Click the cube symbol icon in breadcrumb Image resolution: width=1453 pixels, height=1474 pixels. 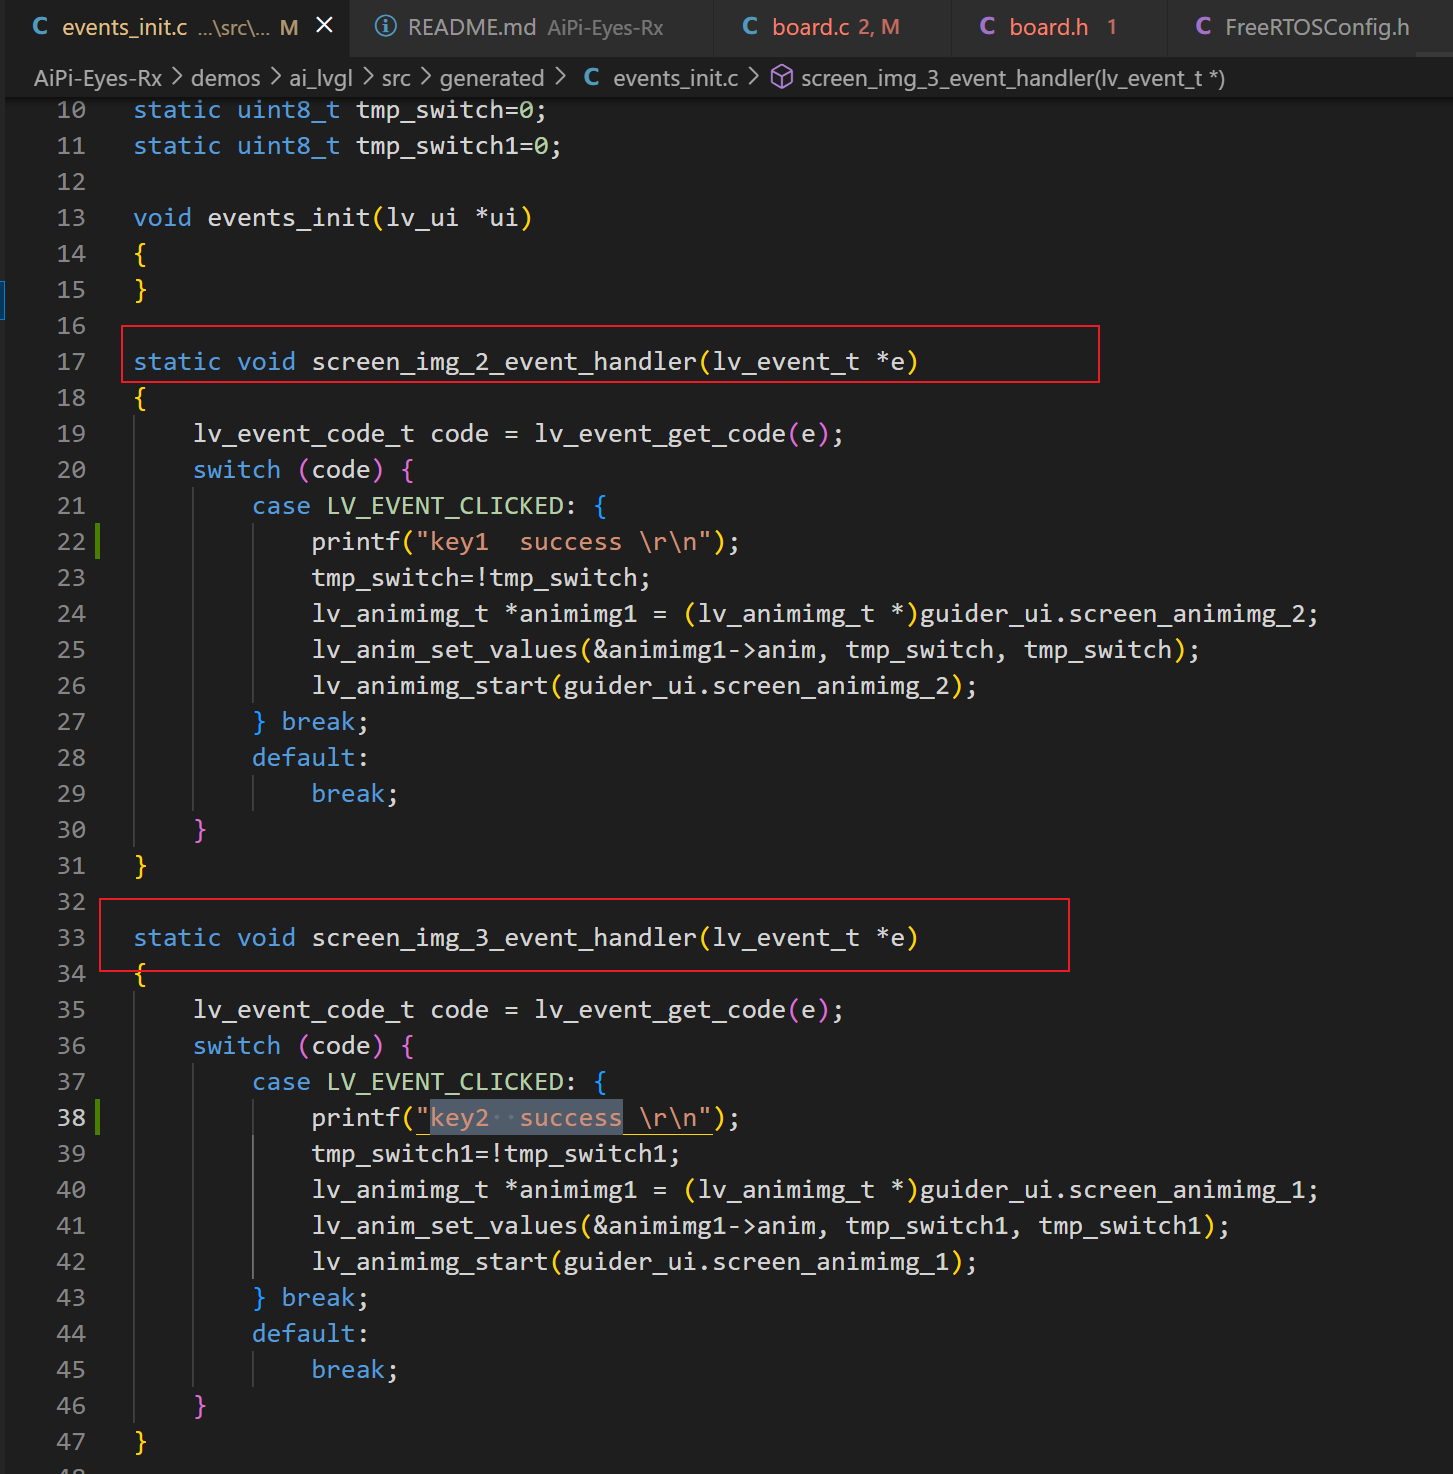pos(782,77)
